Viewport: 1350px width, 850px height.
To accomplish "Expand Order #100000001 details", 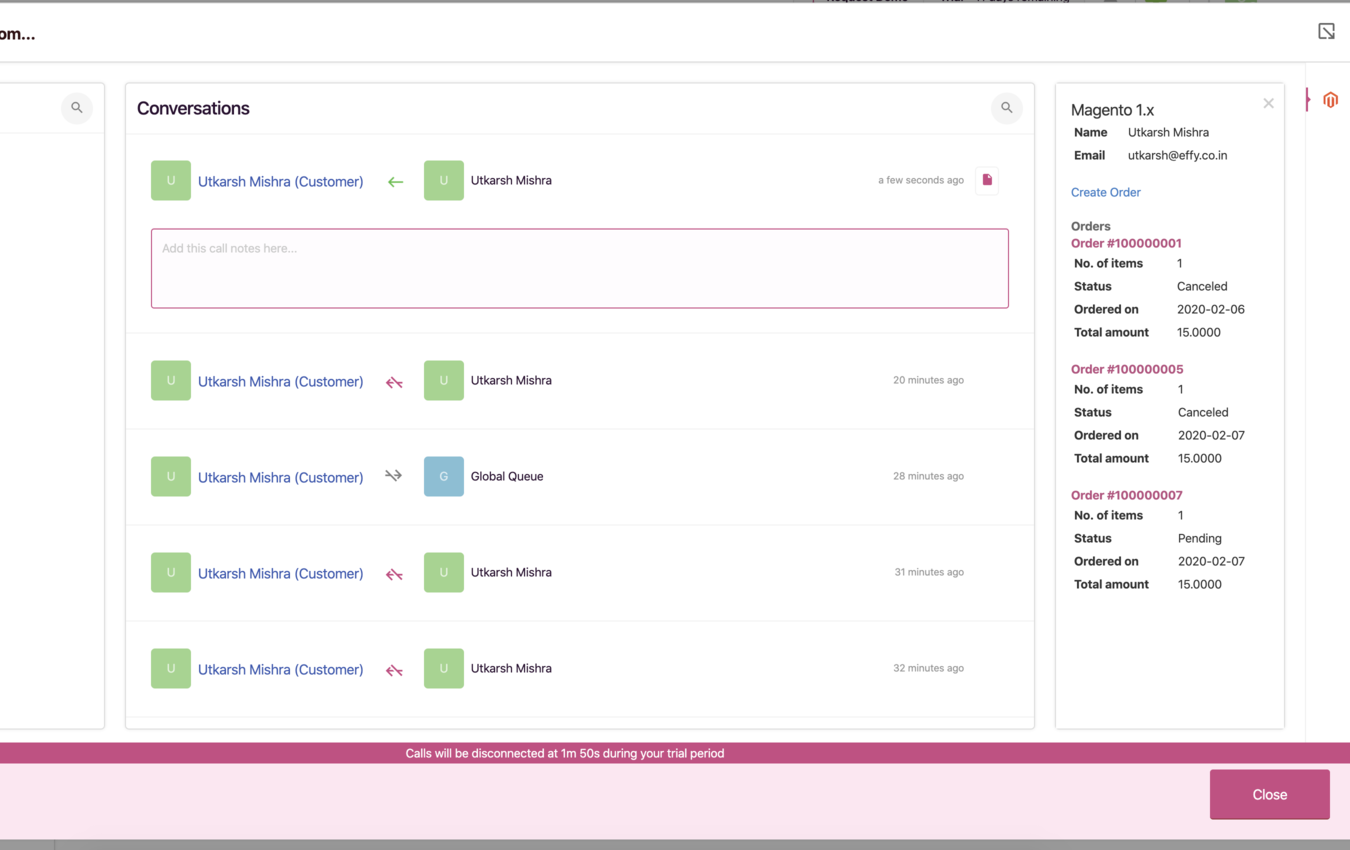I will point(1126,243).
